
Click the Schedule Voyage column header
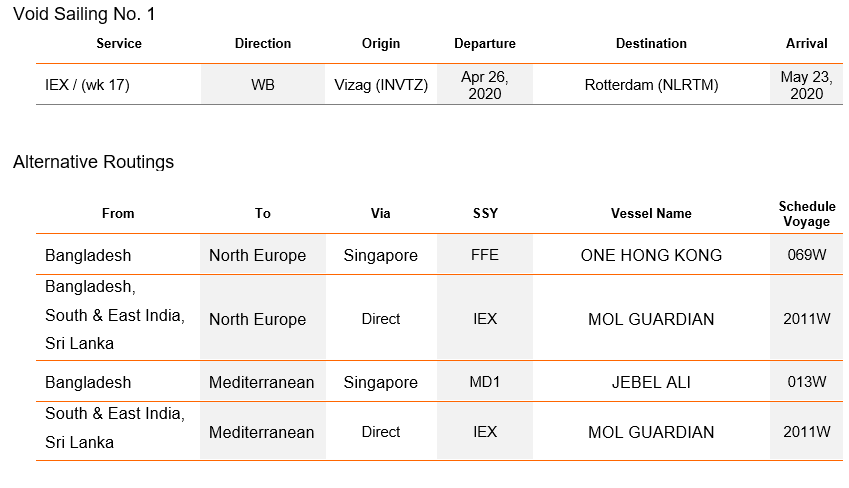(807, 214)
